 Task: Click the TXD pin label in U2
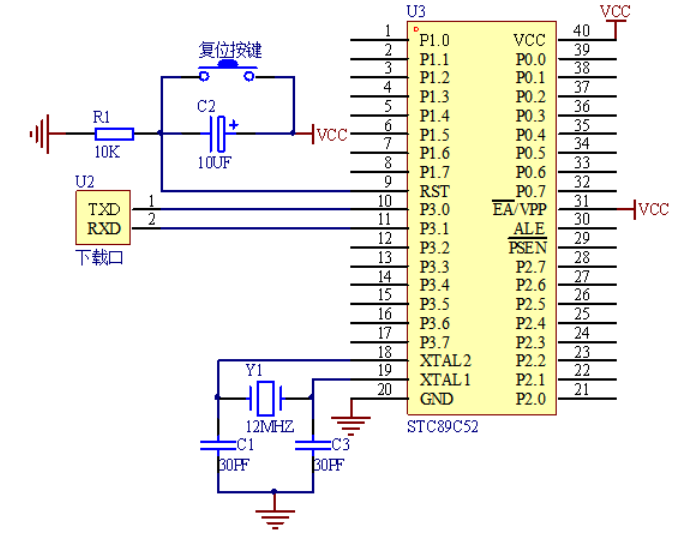coord(104,209)
